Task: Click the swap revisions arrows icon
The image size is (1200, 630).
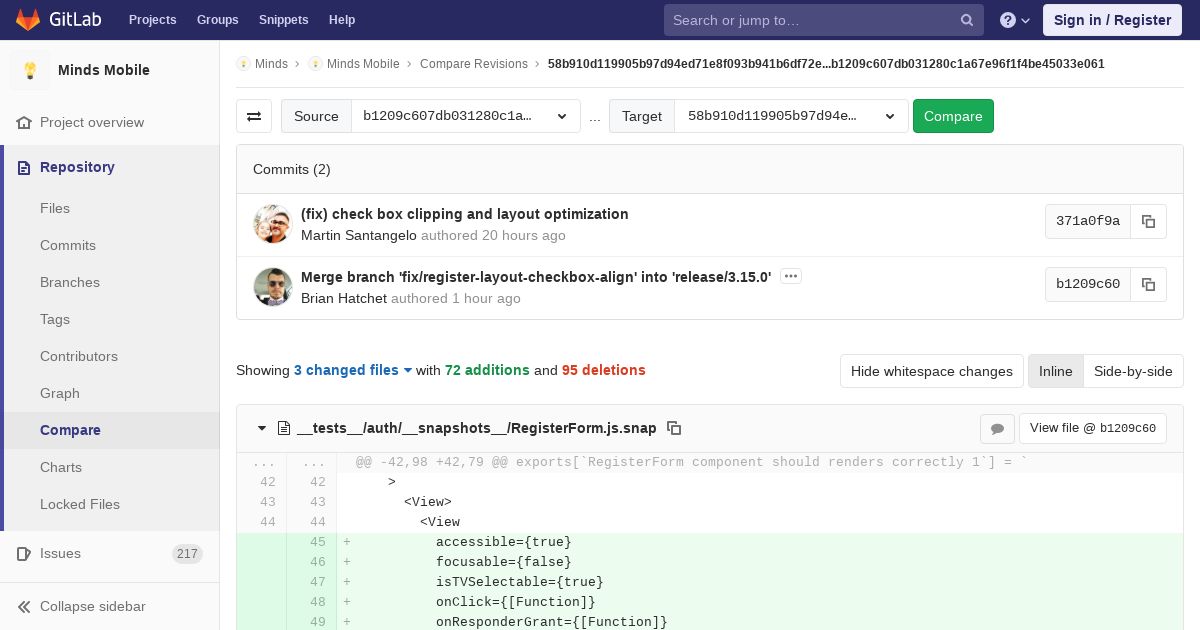Action: [x=254, y=116]
